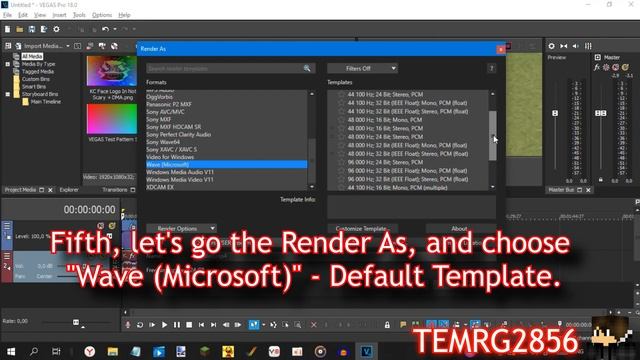Click the taskbar Search magnifier icon
Viewport: 640px width, 360px height.
34,351
